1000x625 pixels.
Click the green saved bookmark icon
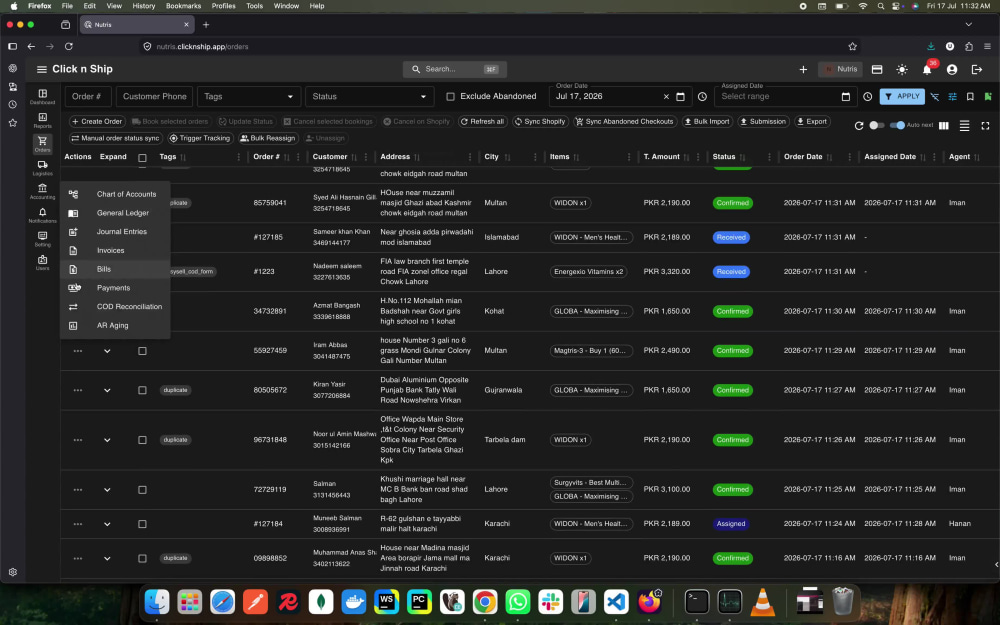click(x=988, y=96)
